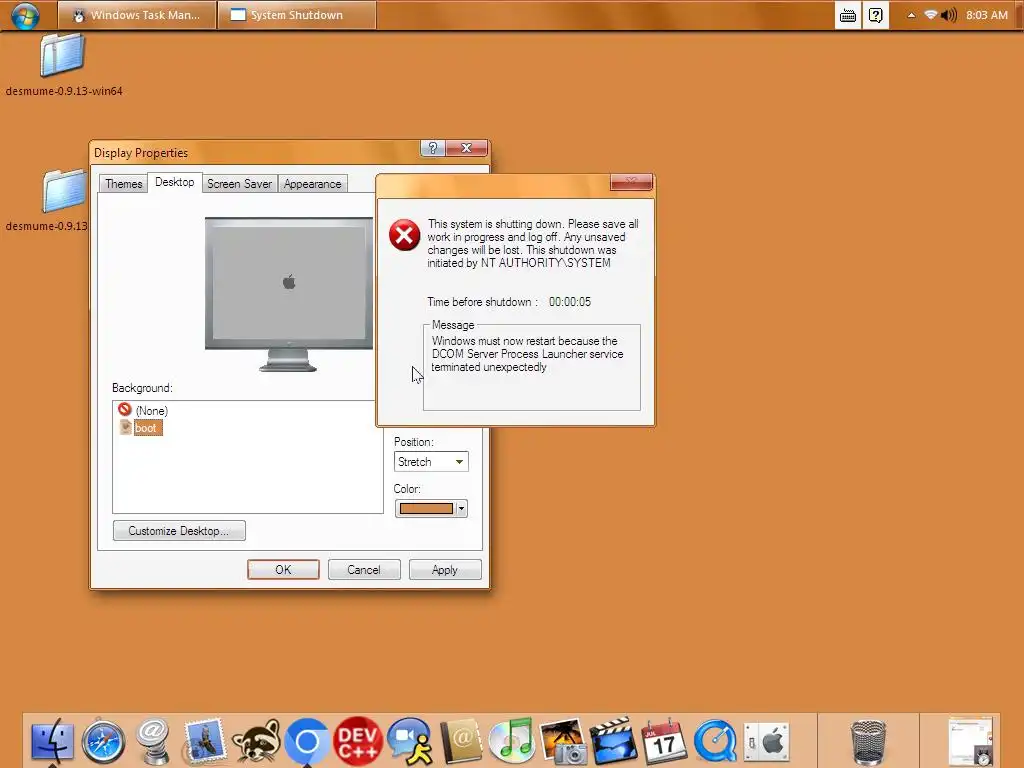
Task: Close the Display Properties window
Action: point(467,148)
